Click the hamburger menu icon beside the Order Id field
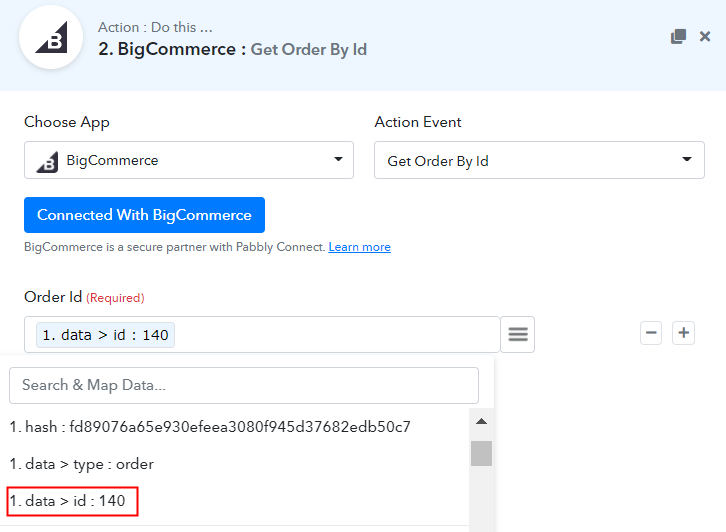Image resolution: width=726 pixels, height=532 pixels. (518, 334)
